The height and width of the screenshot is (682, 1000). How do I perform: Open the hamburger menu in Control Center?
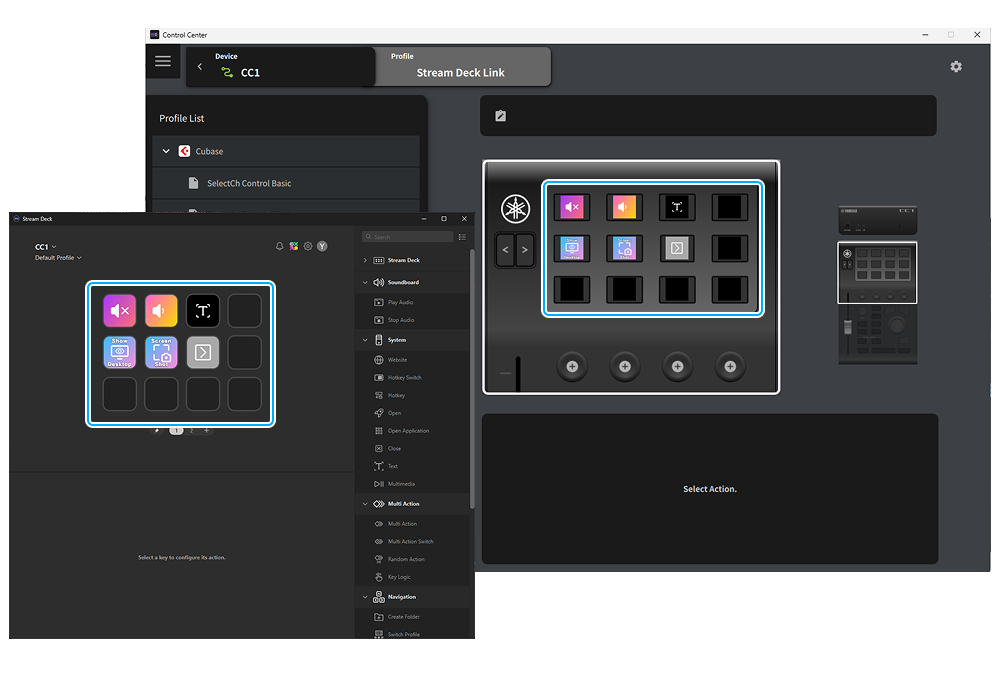(x=163, y=61)
